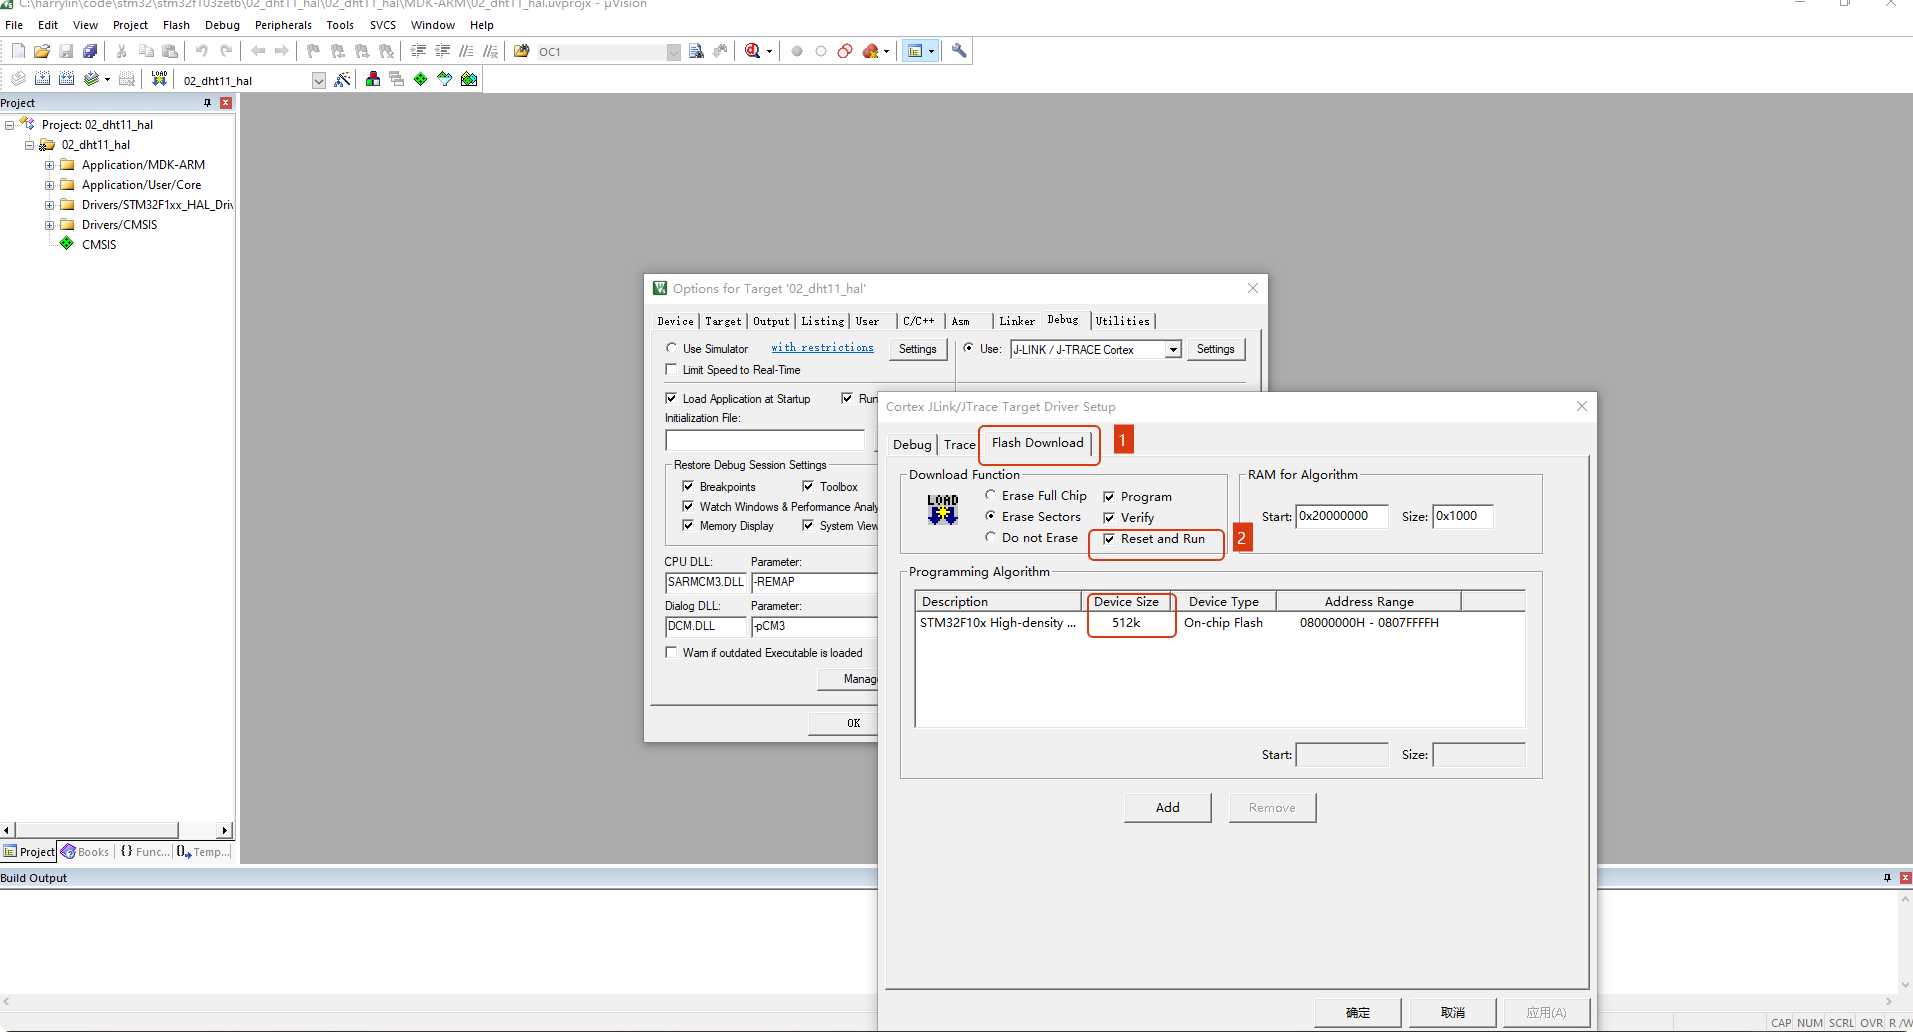This screenshot has height=1032, width=1913.
Task: Click the Add algorithm button
Action: [1168, 808]
